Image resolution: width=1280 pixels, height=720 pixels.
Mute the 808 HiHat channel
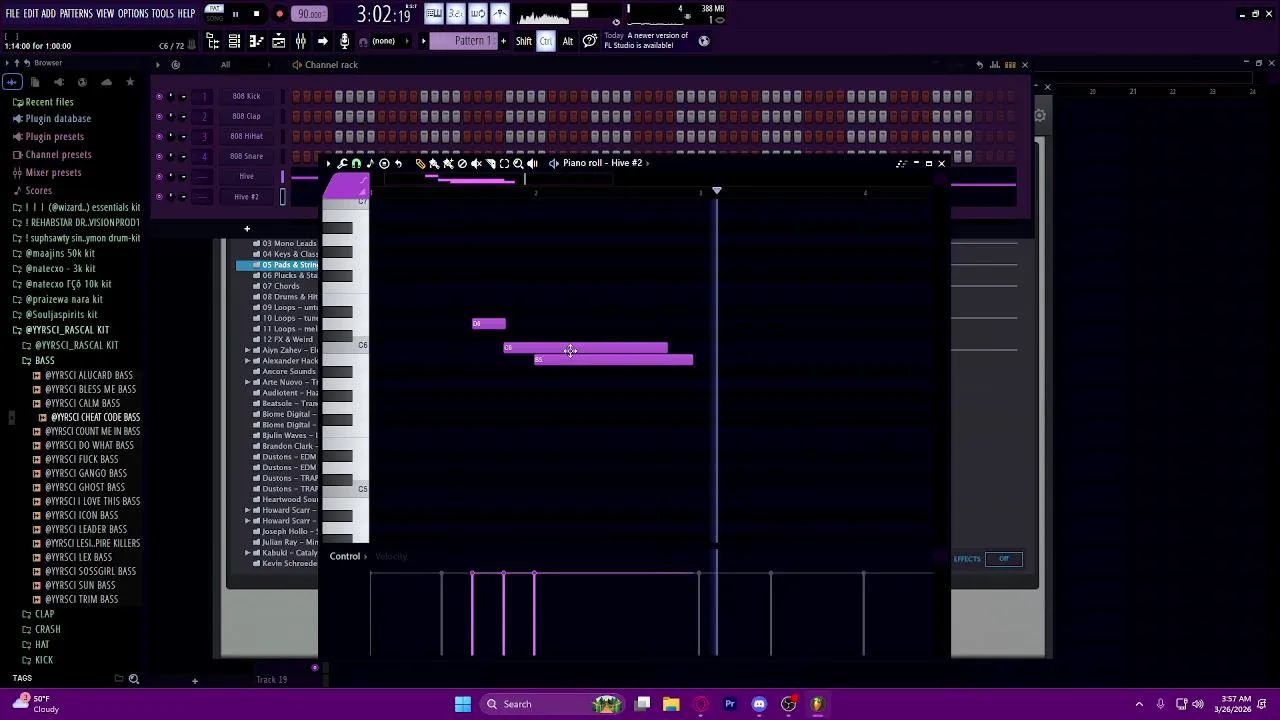(x=159, y=136)
